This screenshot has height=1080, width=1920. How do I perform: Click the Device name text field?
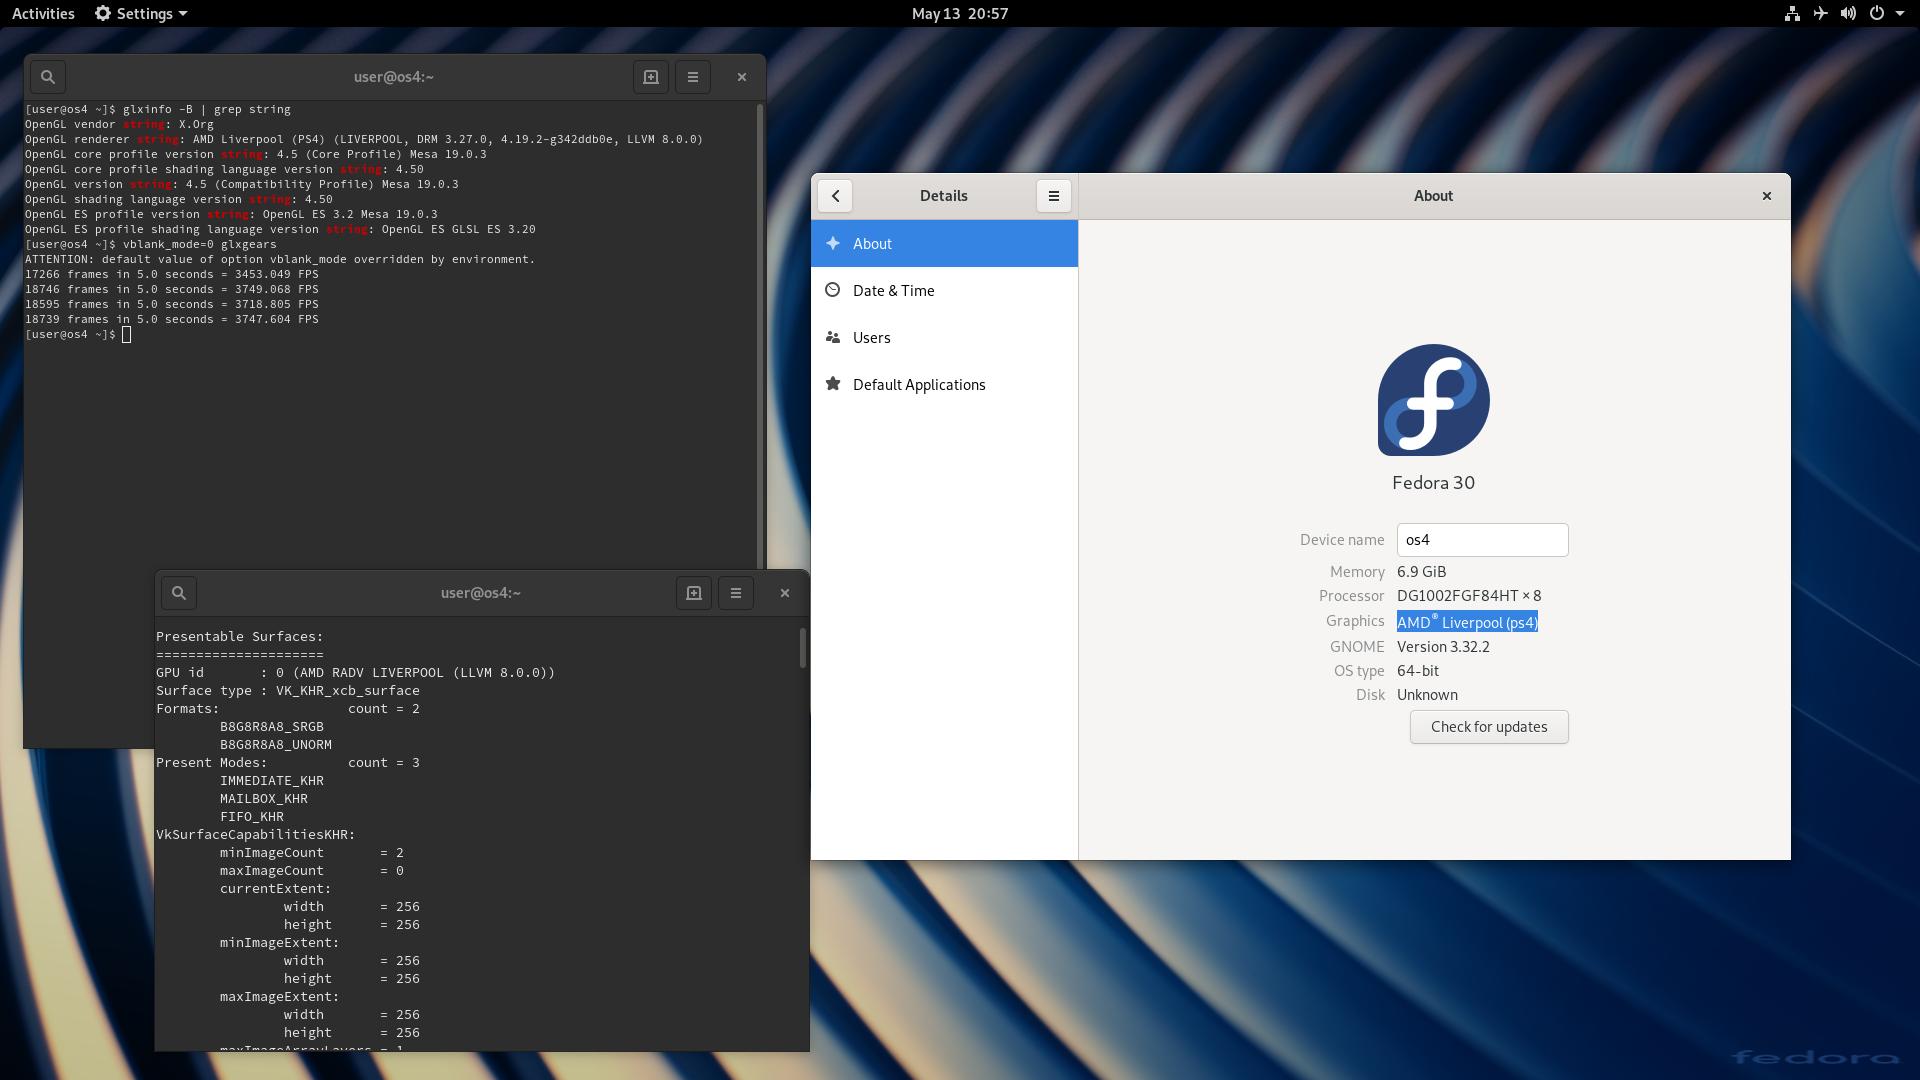pos(1481,540)
